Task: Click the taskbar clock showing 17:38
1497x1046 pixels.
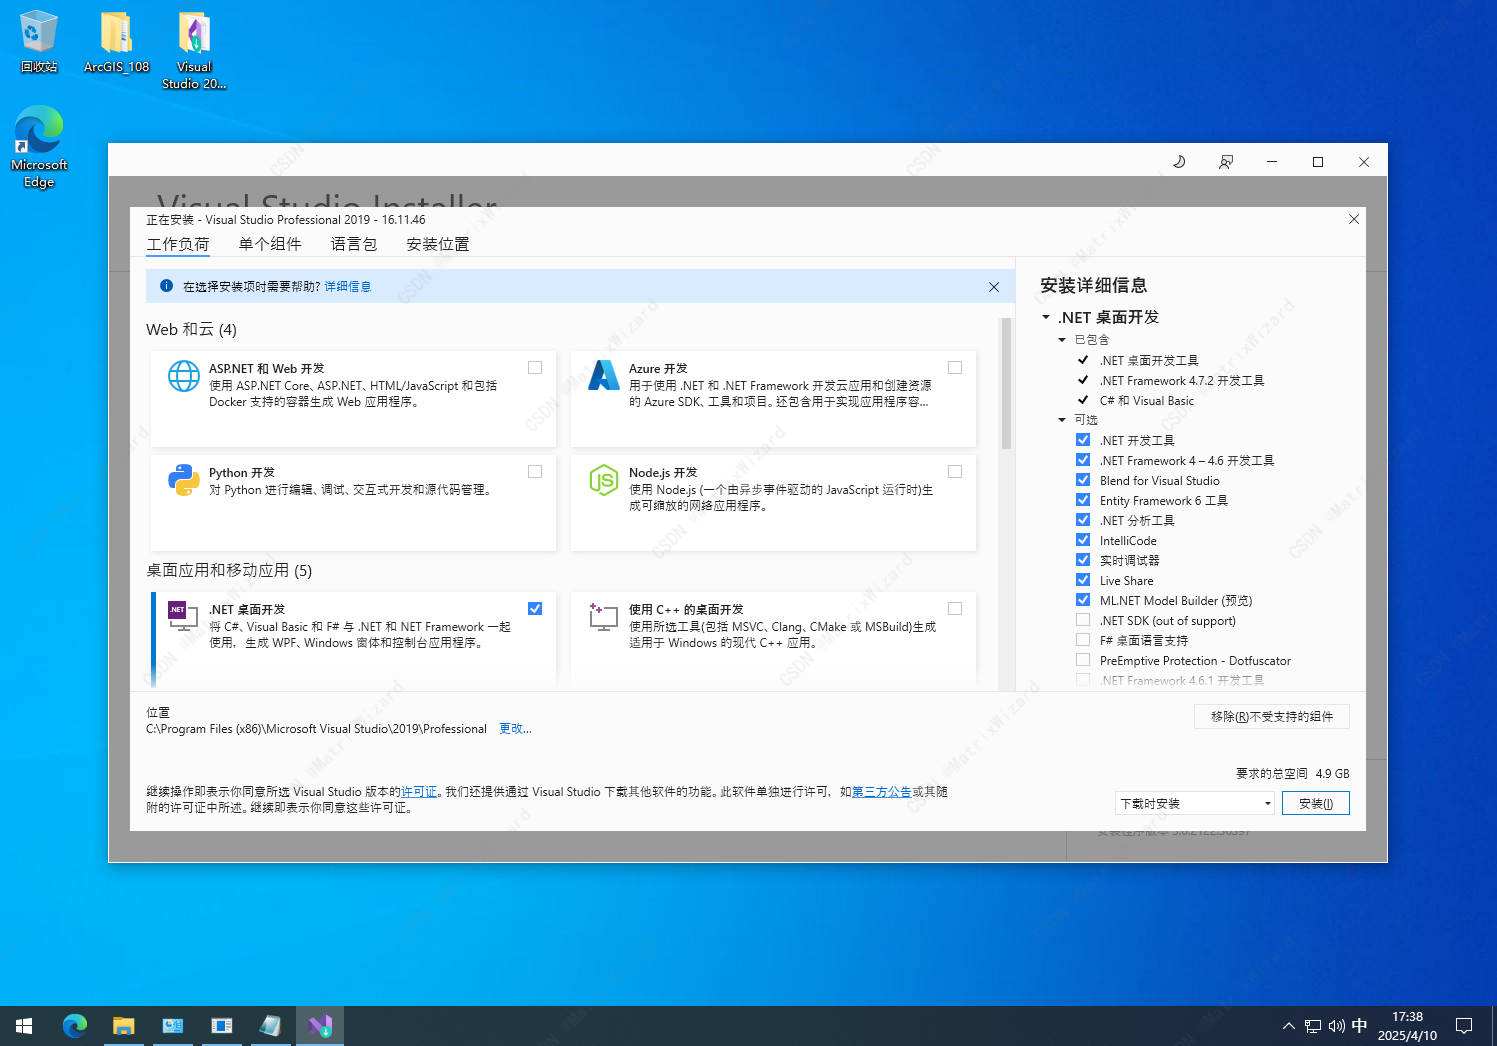Action: click(1407, 1026)
